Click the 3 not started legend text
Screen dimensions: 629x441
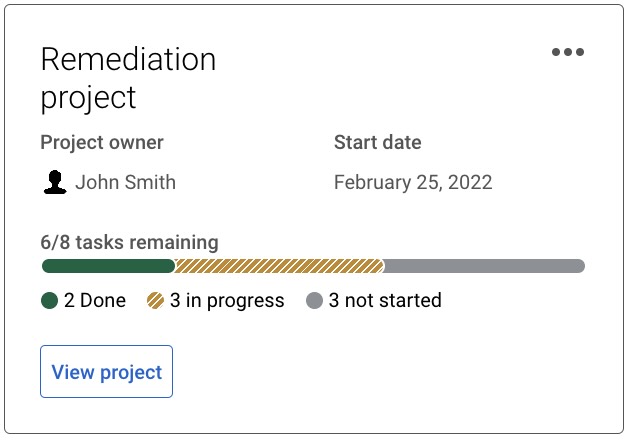click(385, 300)
